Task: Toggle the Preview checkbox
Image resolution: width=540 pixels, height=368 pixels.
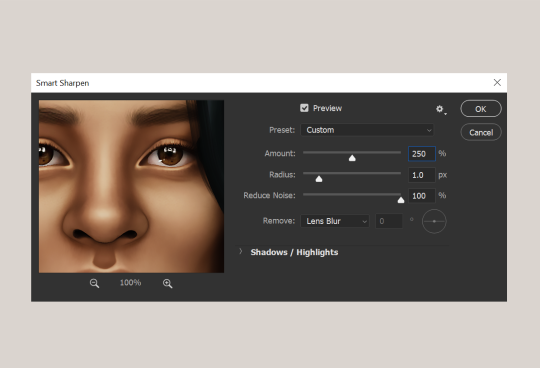Action: pyautogui.click(x=304, y=108)
